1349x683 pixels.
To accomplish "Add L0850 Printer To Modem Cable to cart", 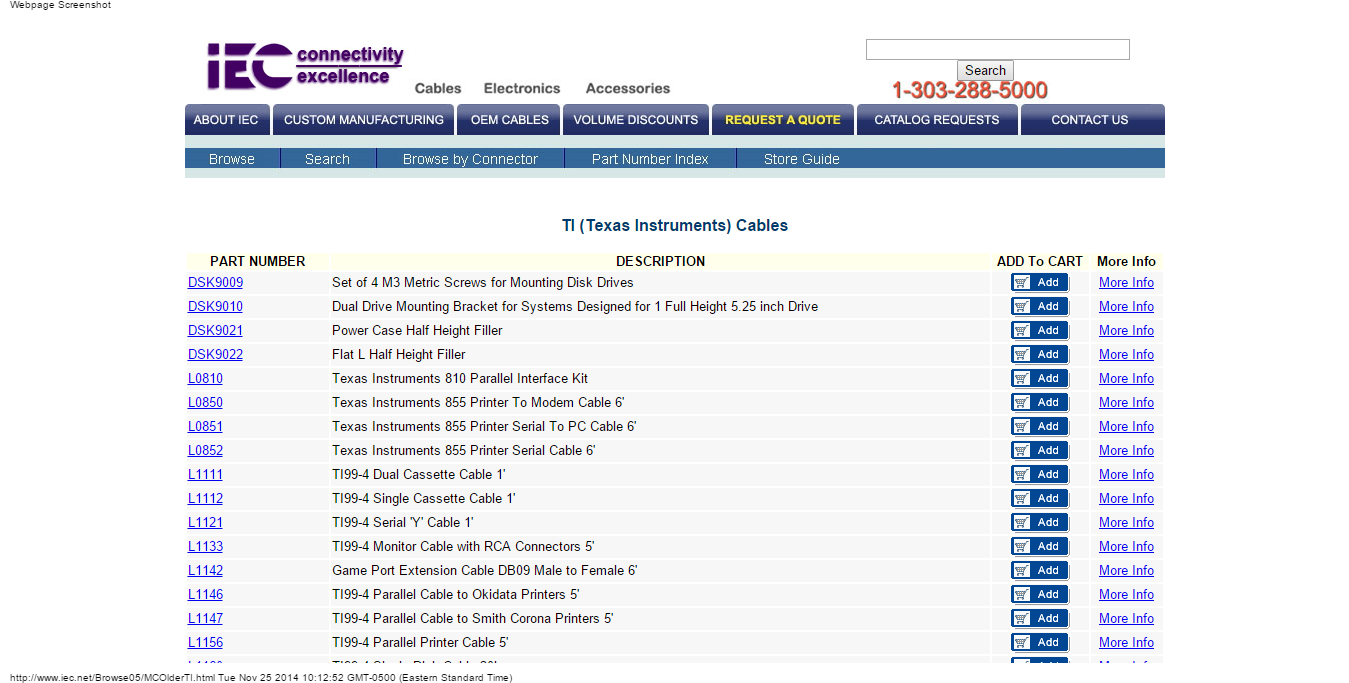I will pyautogui.click(x=1039, y=402).
